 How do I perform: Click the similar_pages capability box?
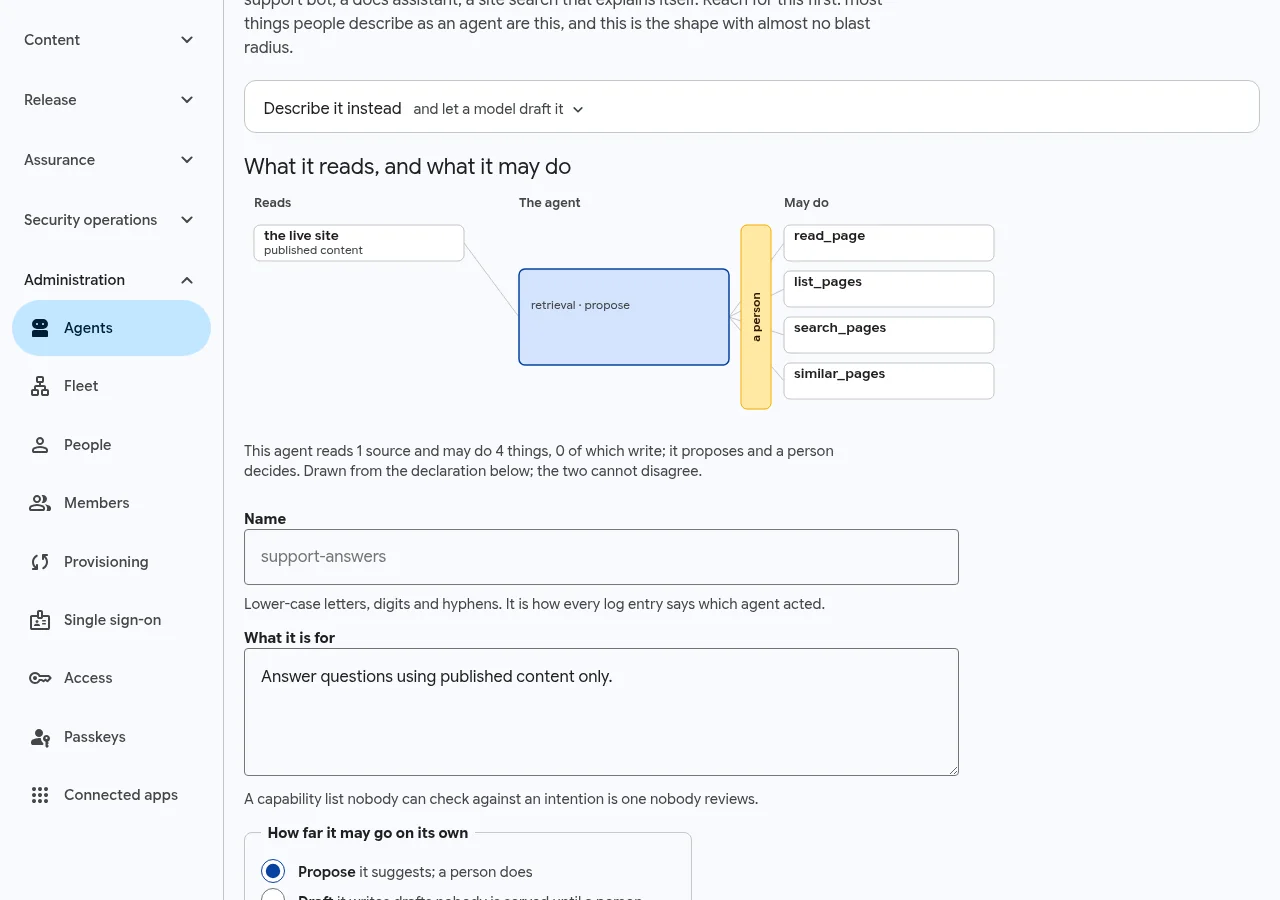click(889, 381)
